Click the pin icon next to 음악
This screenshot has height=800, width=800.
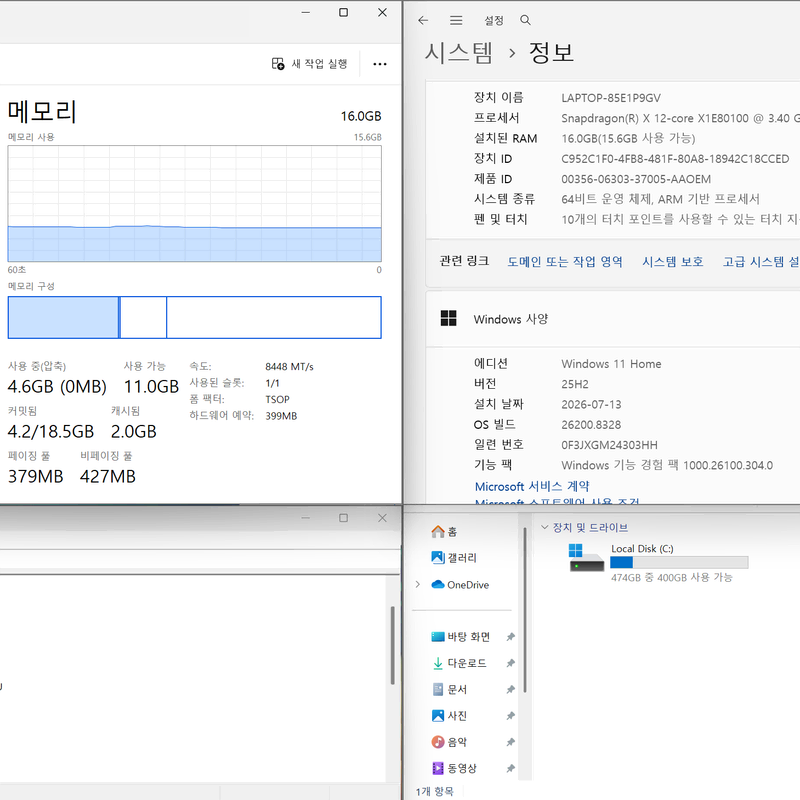510,742
